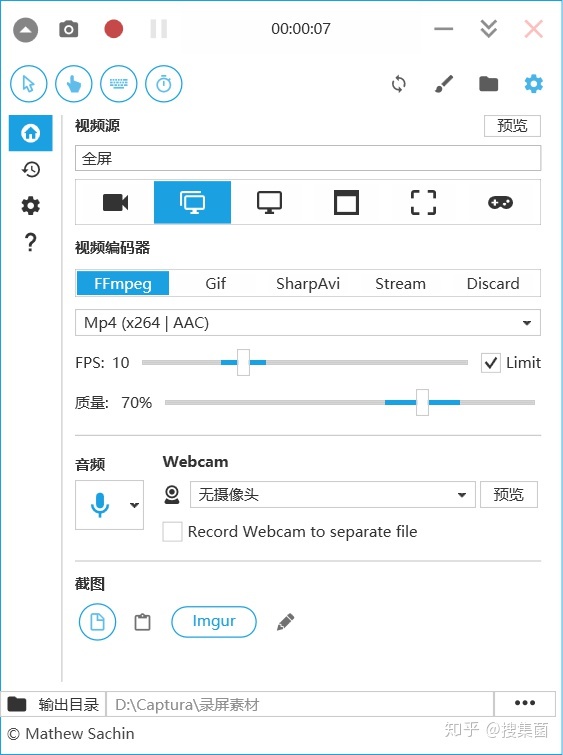Click the blue settings gear in top toolbar
Screen dimensions: 563x755
[x=533, y=84]
